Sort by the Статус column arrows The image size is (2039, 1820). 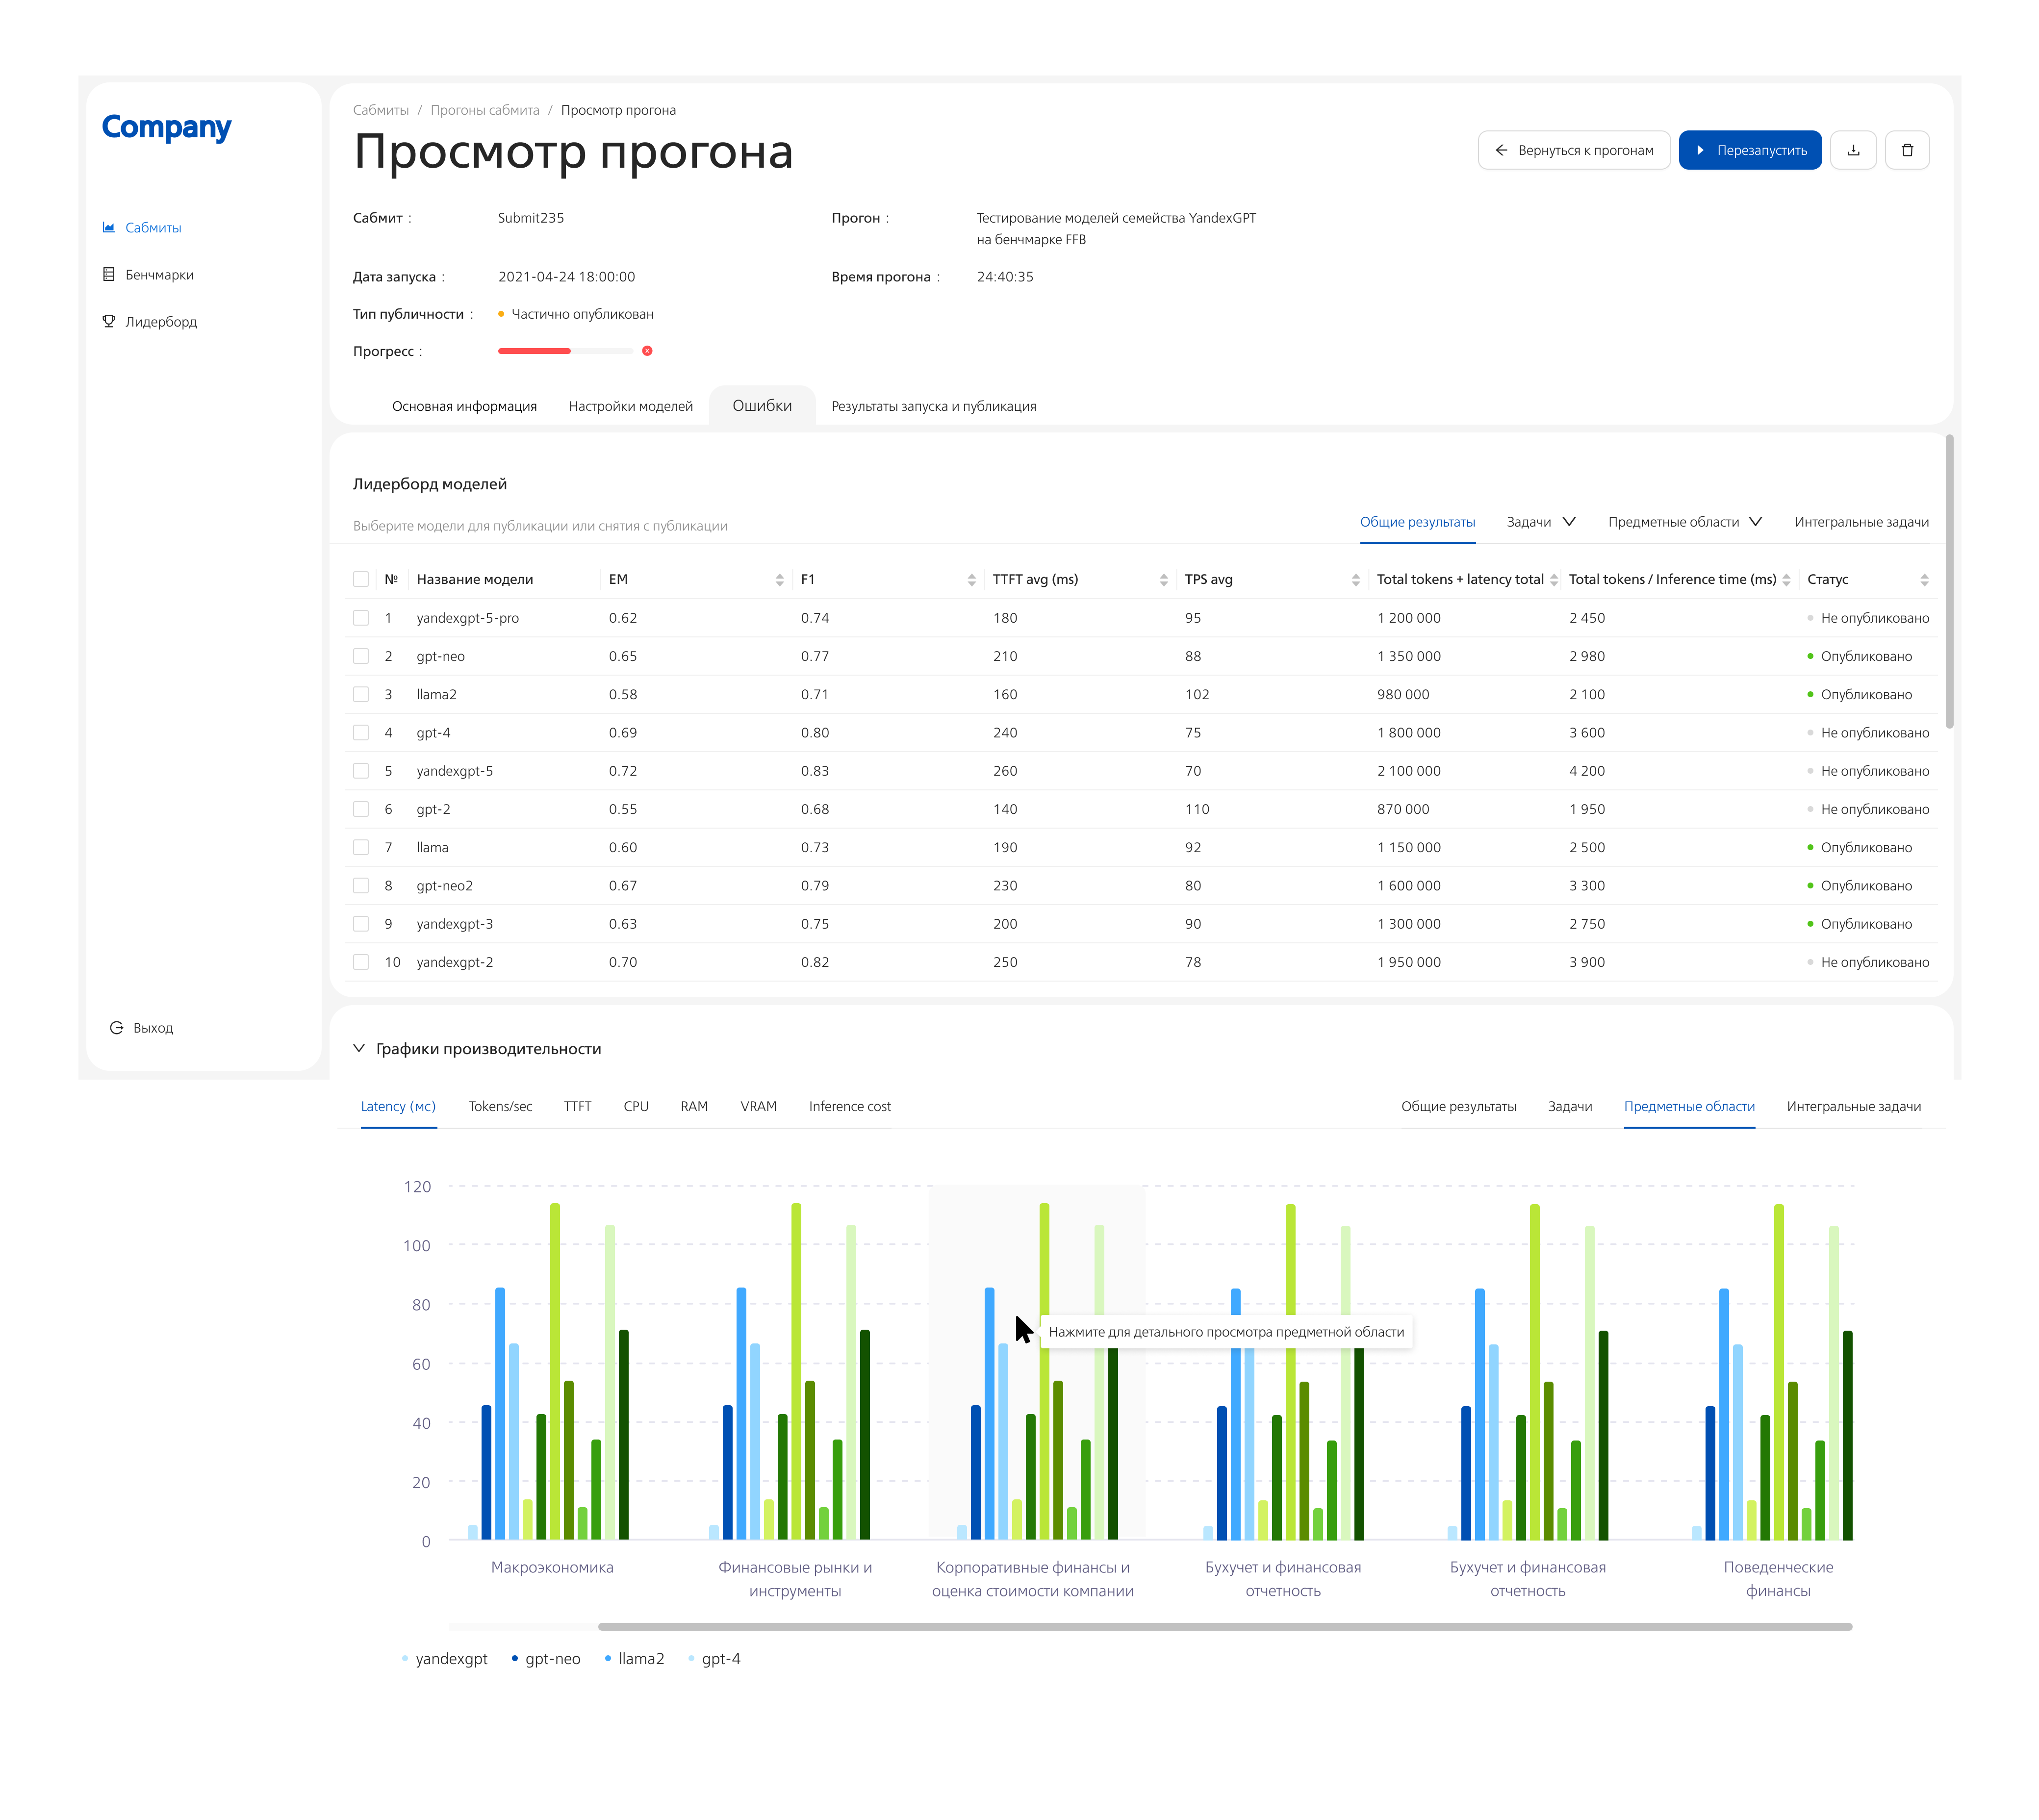pos(1923,580)
